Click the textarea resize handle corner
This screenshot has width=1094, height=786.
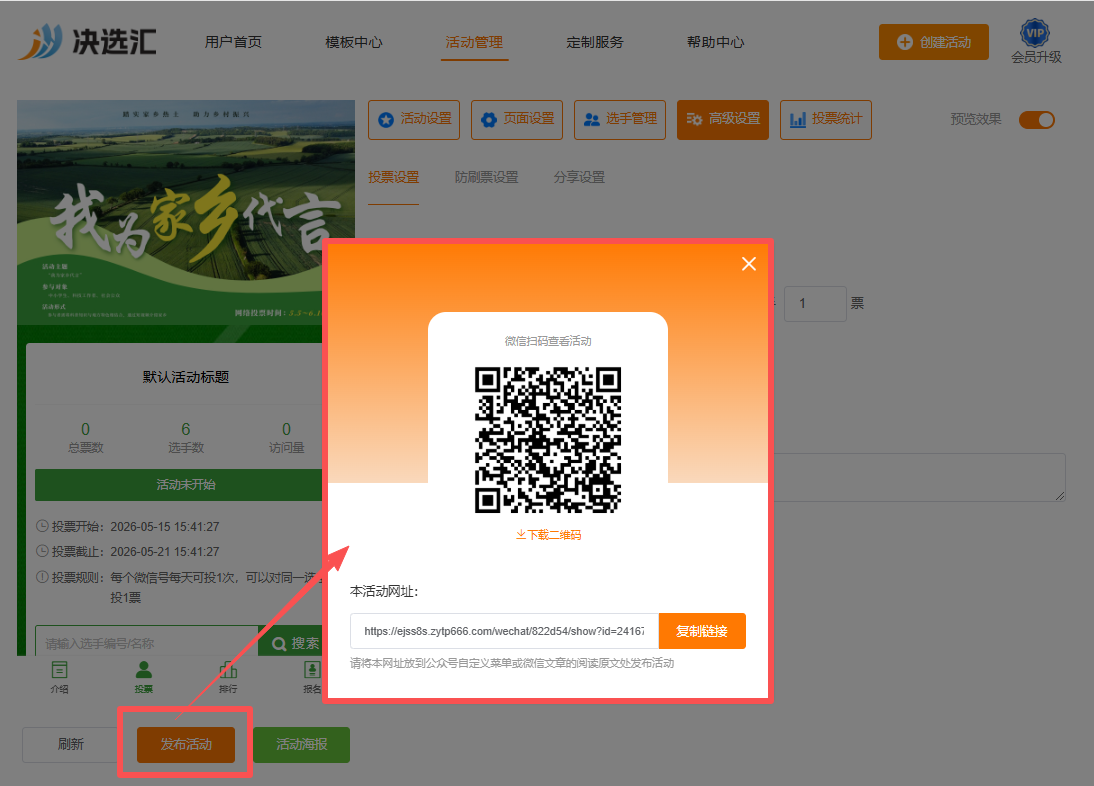tap(1060, 496)
